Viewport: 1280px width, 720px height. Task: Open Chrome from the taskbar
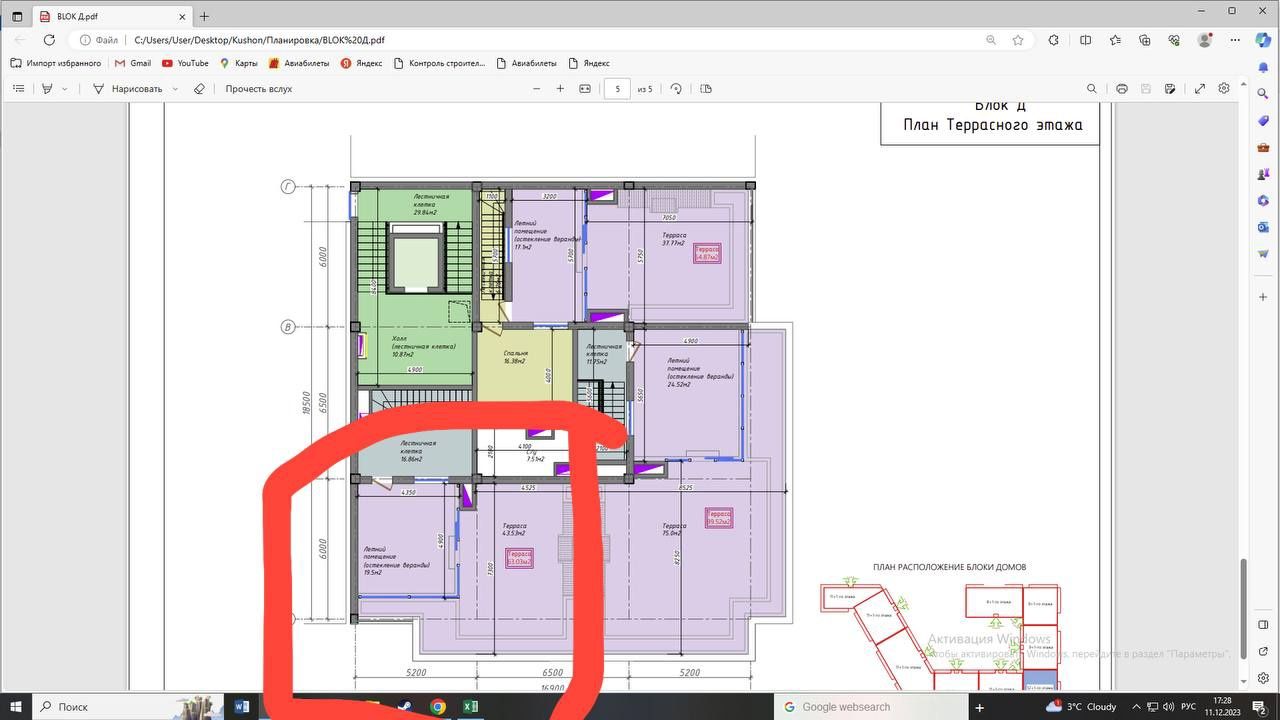(x=437, y=706)
